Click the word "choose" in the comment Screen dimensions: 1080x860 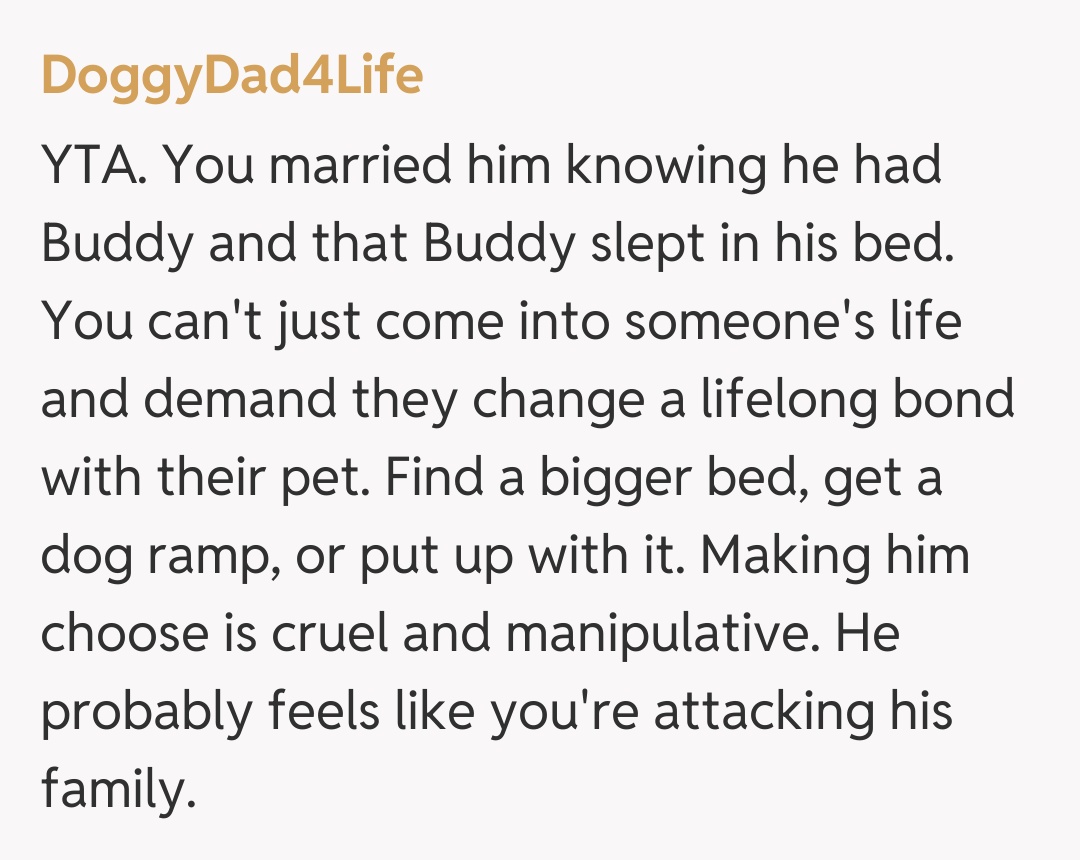point(125,635)
